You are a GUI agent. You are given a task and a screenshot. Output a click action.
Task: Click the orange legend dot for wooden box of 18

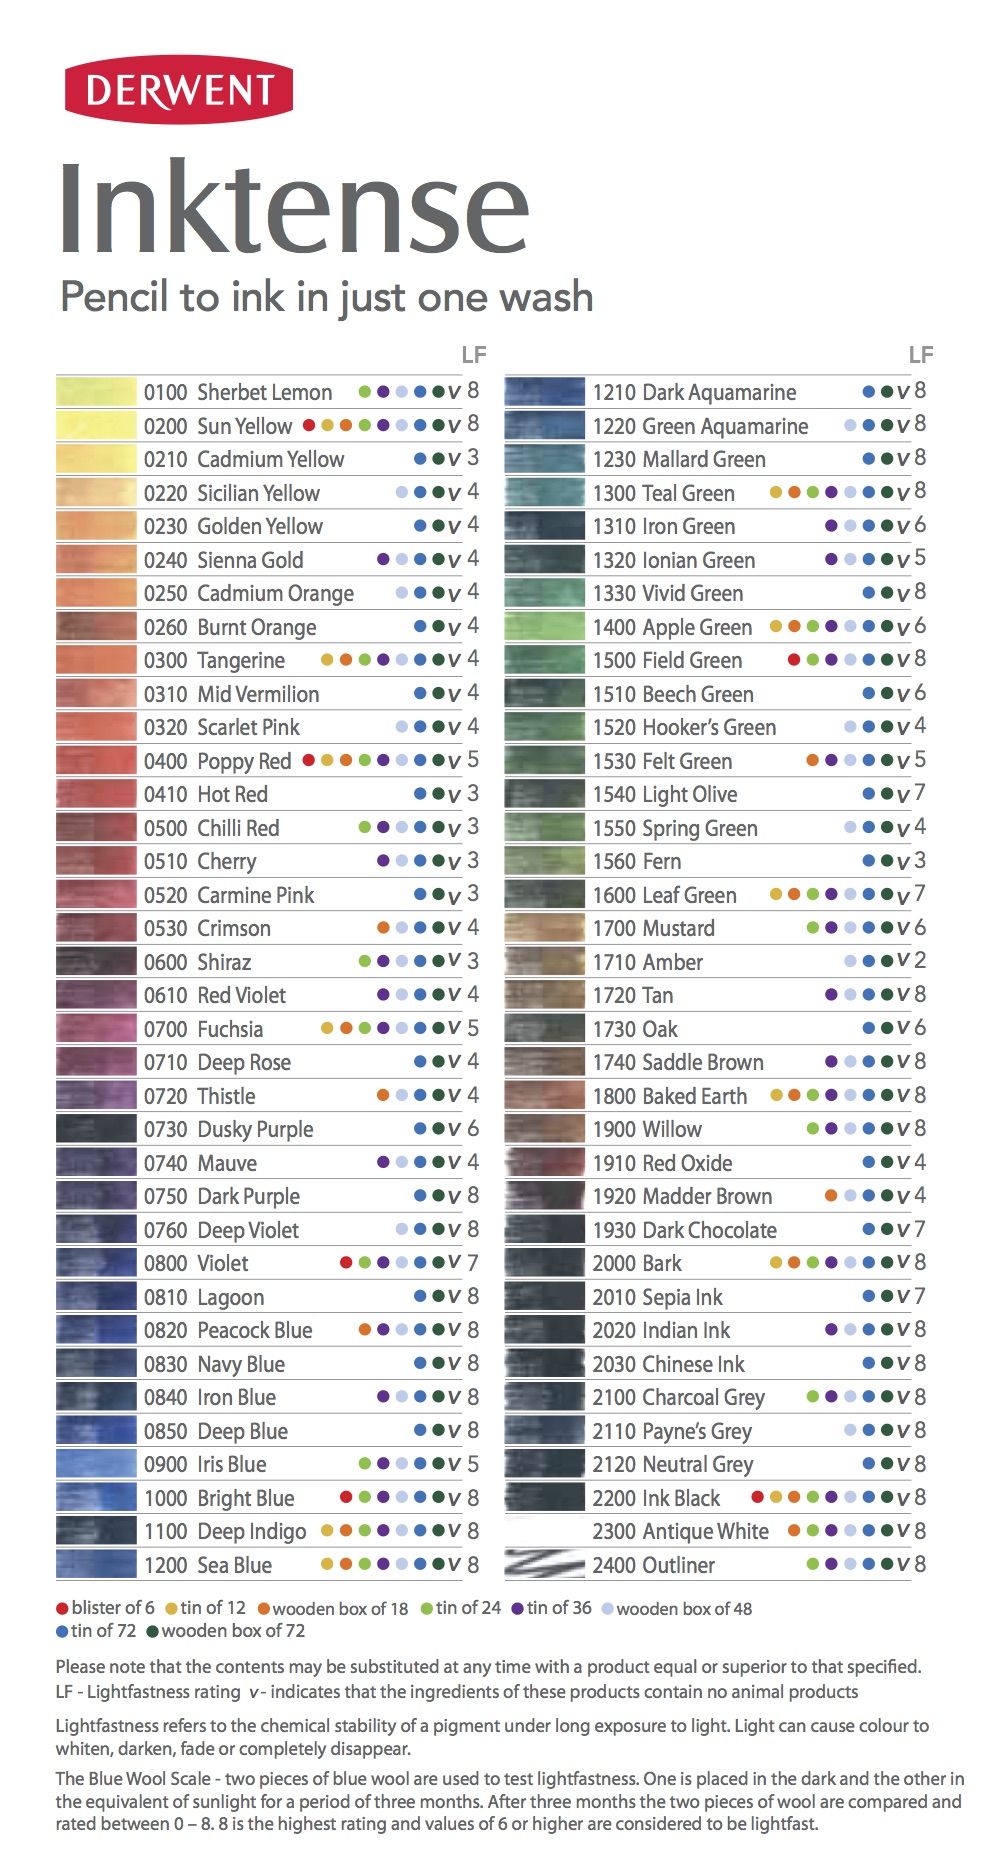click(264, 1609)
